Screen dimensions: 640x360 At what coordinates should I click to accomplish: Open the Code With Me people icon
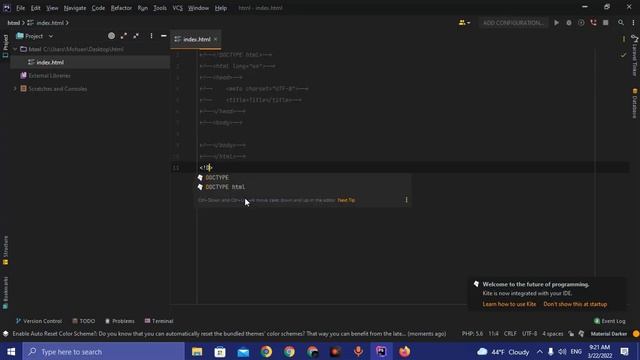(x=464, y=23)
